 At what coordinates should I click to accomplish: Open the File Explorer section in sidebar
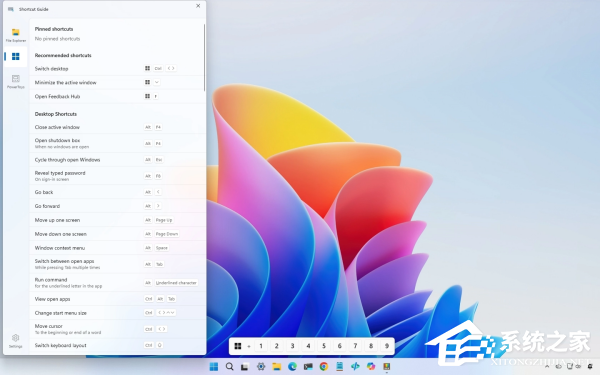(16, 35)
